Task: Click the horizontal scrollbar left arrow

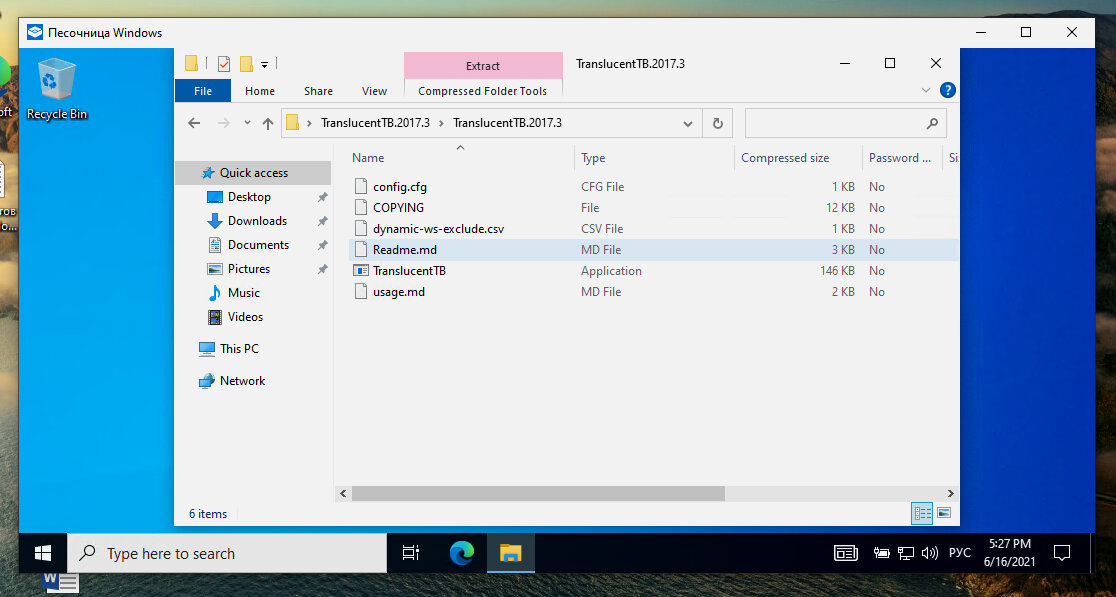Action: click(343, 493)
